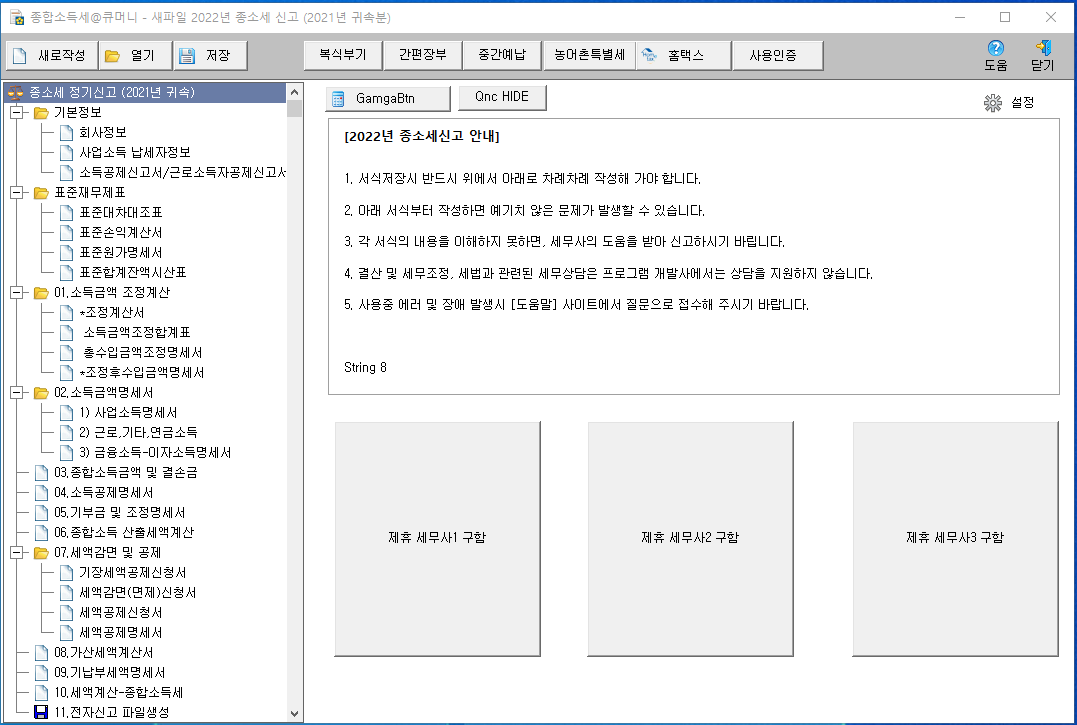Screen dimensions: 1077x725
Task: Click the folder icon of 07.세액감면 및 공제
Action: (41, 553)
